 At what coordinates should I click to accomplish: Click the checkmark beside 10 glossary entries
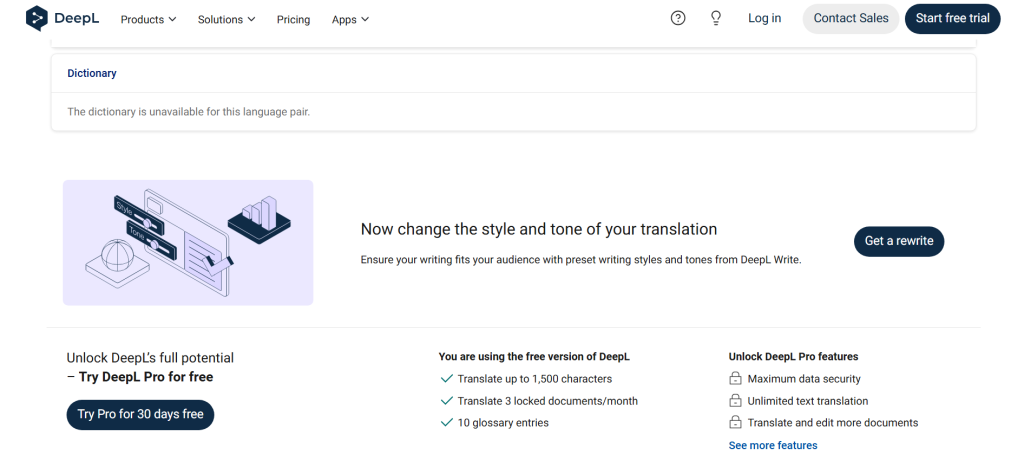click(447, 423)
